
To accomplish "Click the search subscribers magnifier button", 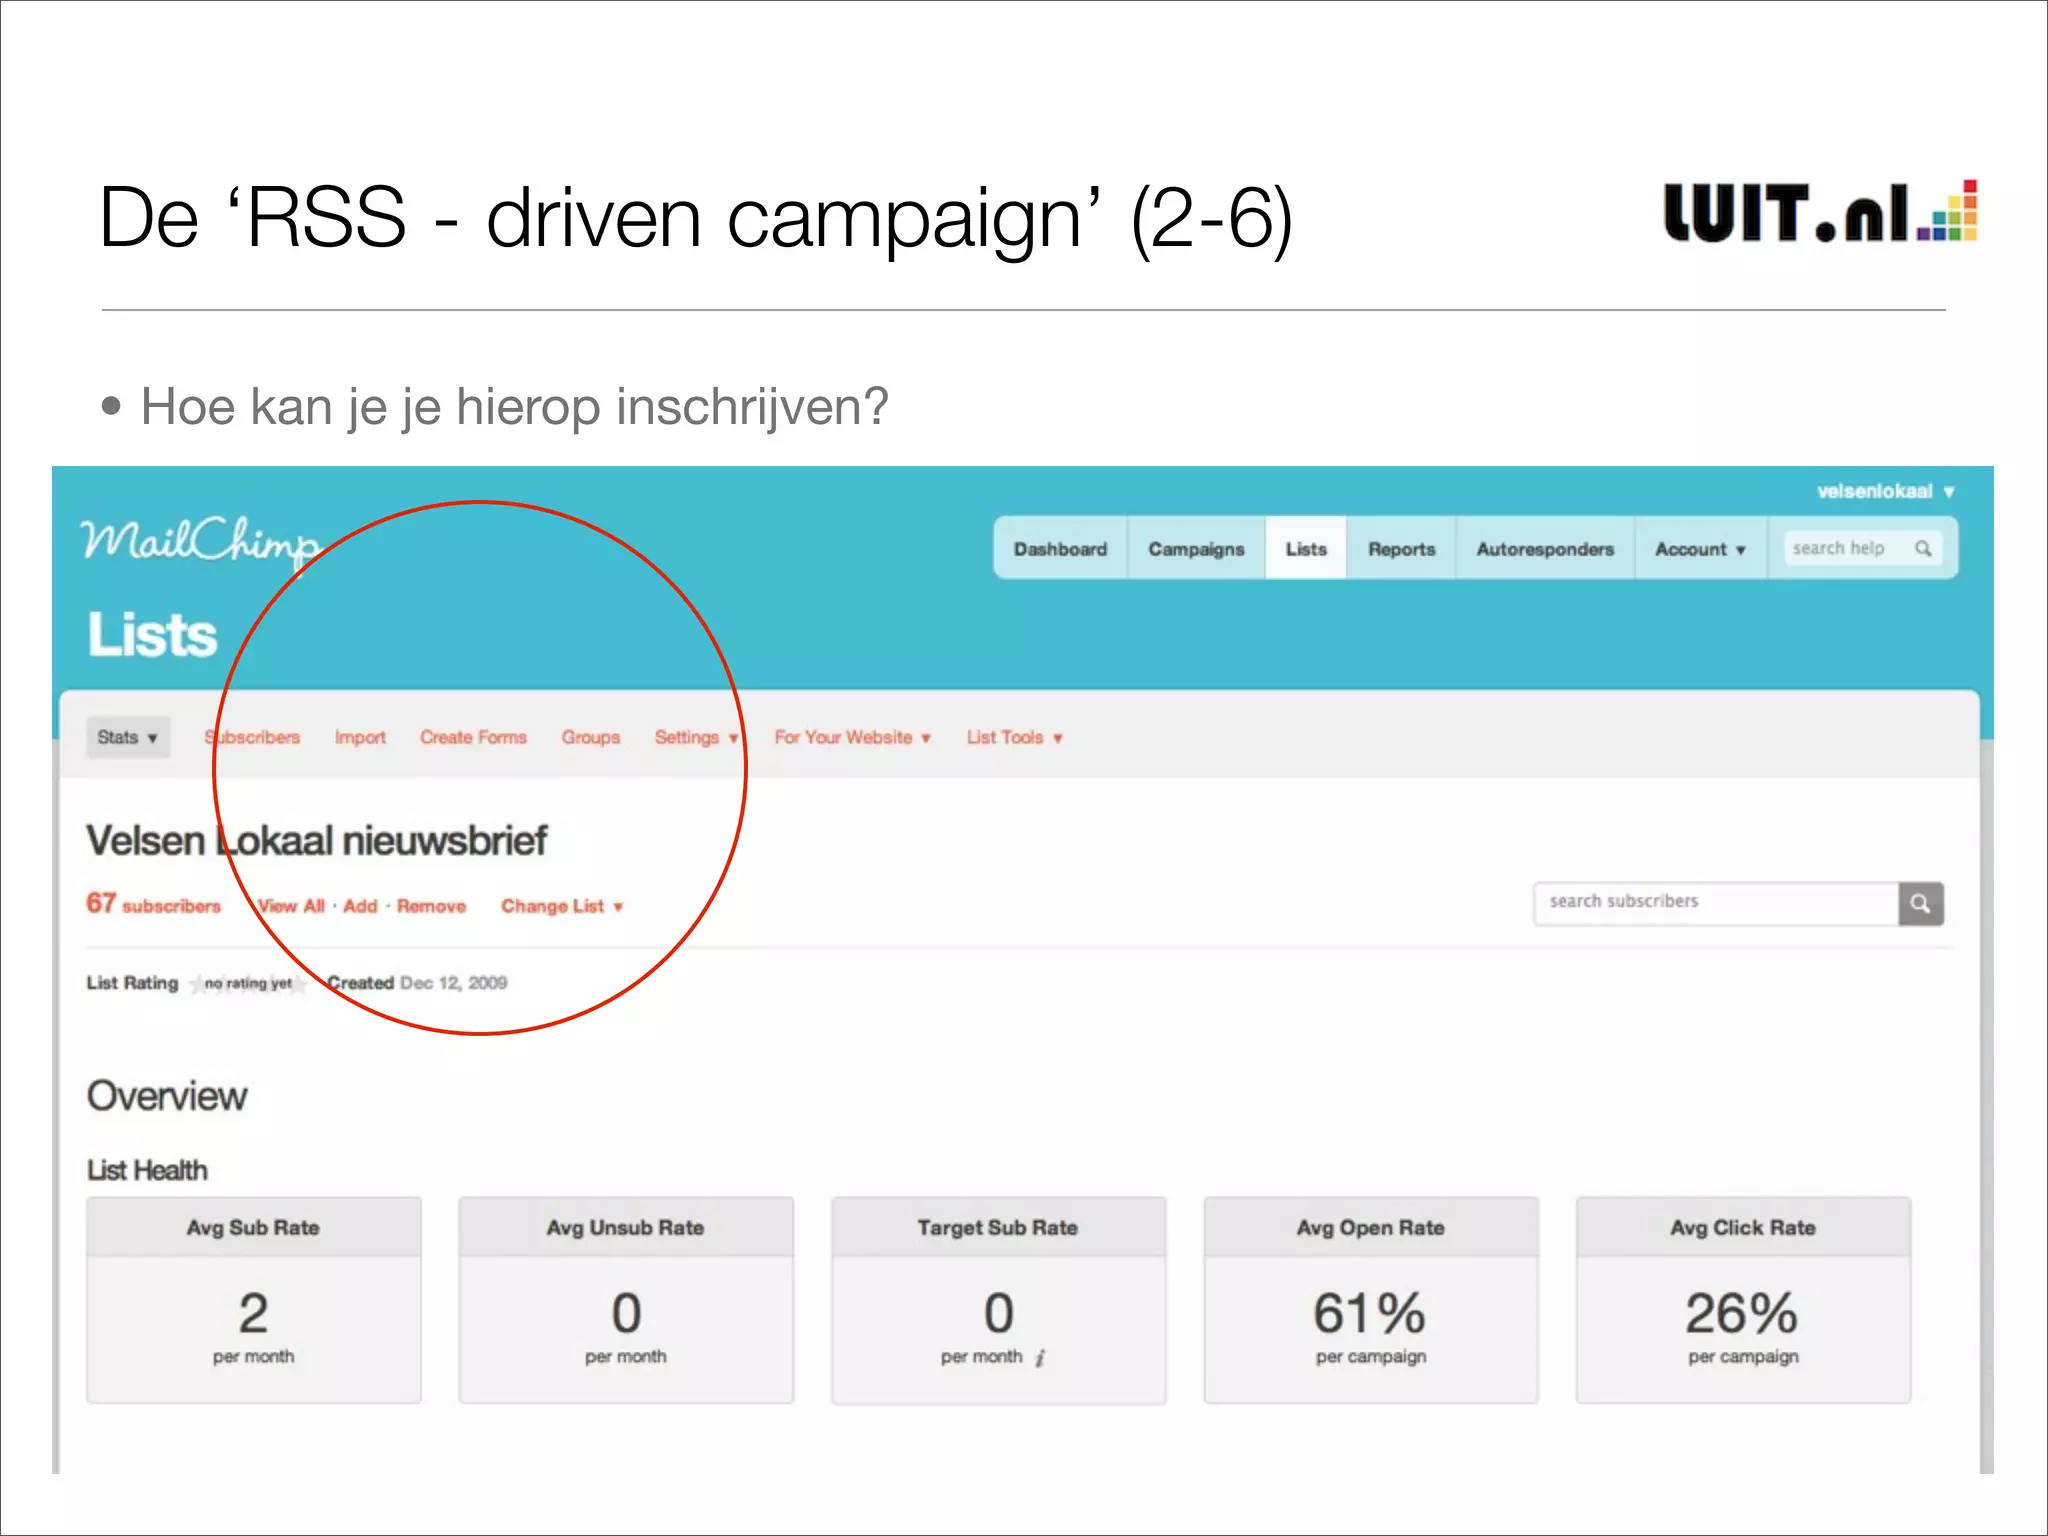I will click(x=1920, y=903).
